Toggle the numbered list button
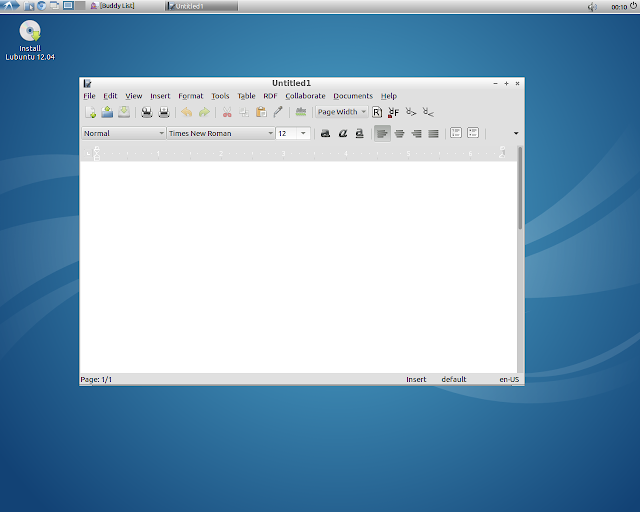This screenshot has height=512, width=640. pyautogui.click(x=456, y=133)
